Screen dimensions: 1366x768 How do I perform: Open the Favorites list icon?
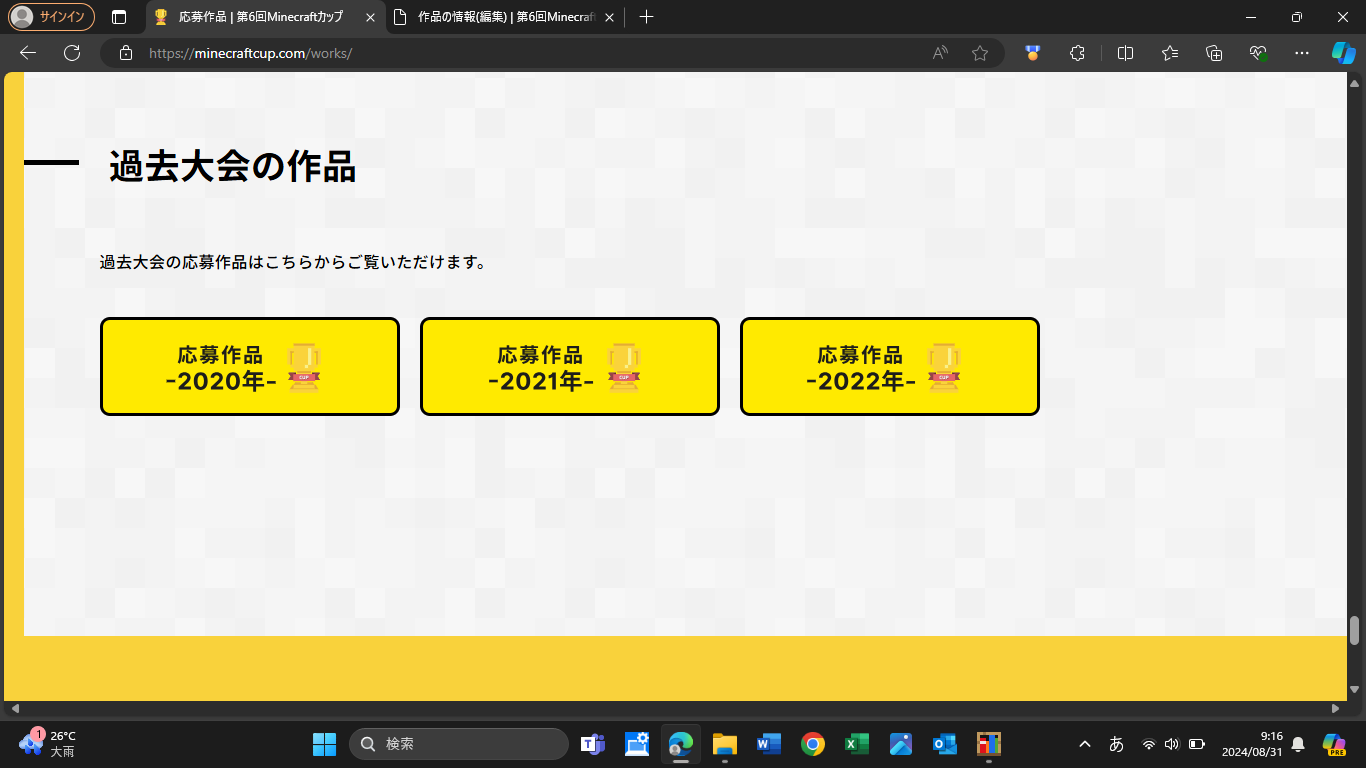[1170, 53]
